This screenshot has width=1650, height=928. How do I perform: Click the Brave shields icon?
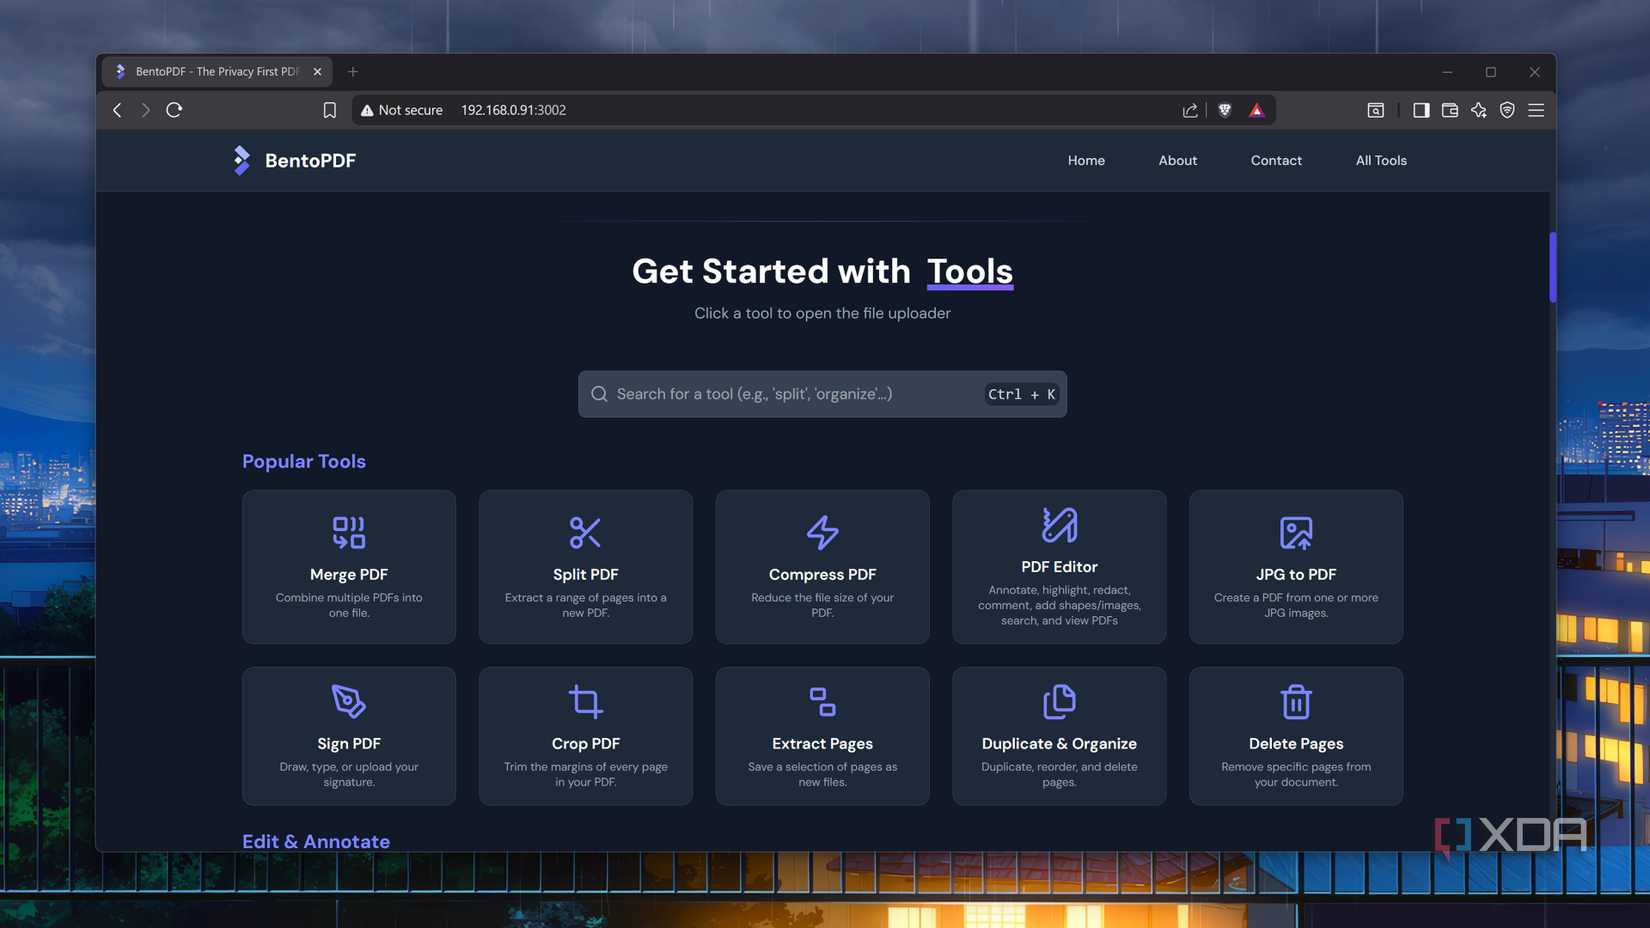click(x=1224, y=110)
